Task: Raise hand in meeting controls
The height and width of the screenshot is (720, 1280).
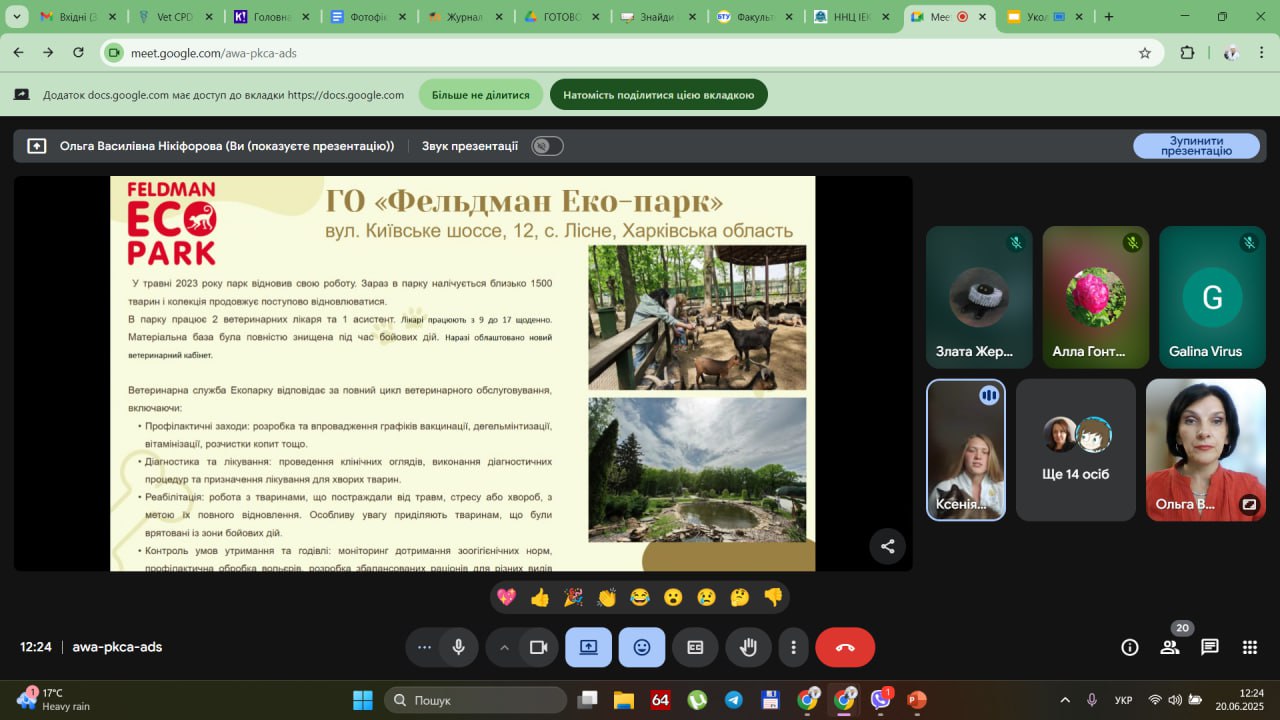Action: [748, 647]
